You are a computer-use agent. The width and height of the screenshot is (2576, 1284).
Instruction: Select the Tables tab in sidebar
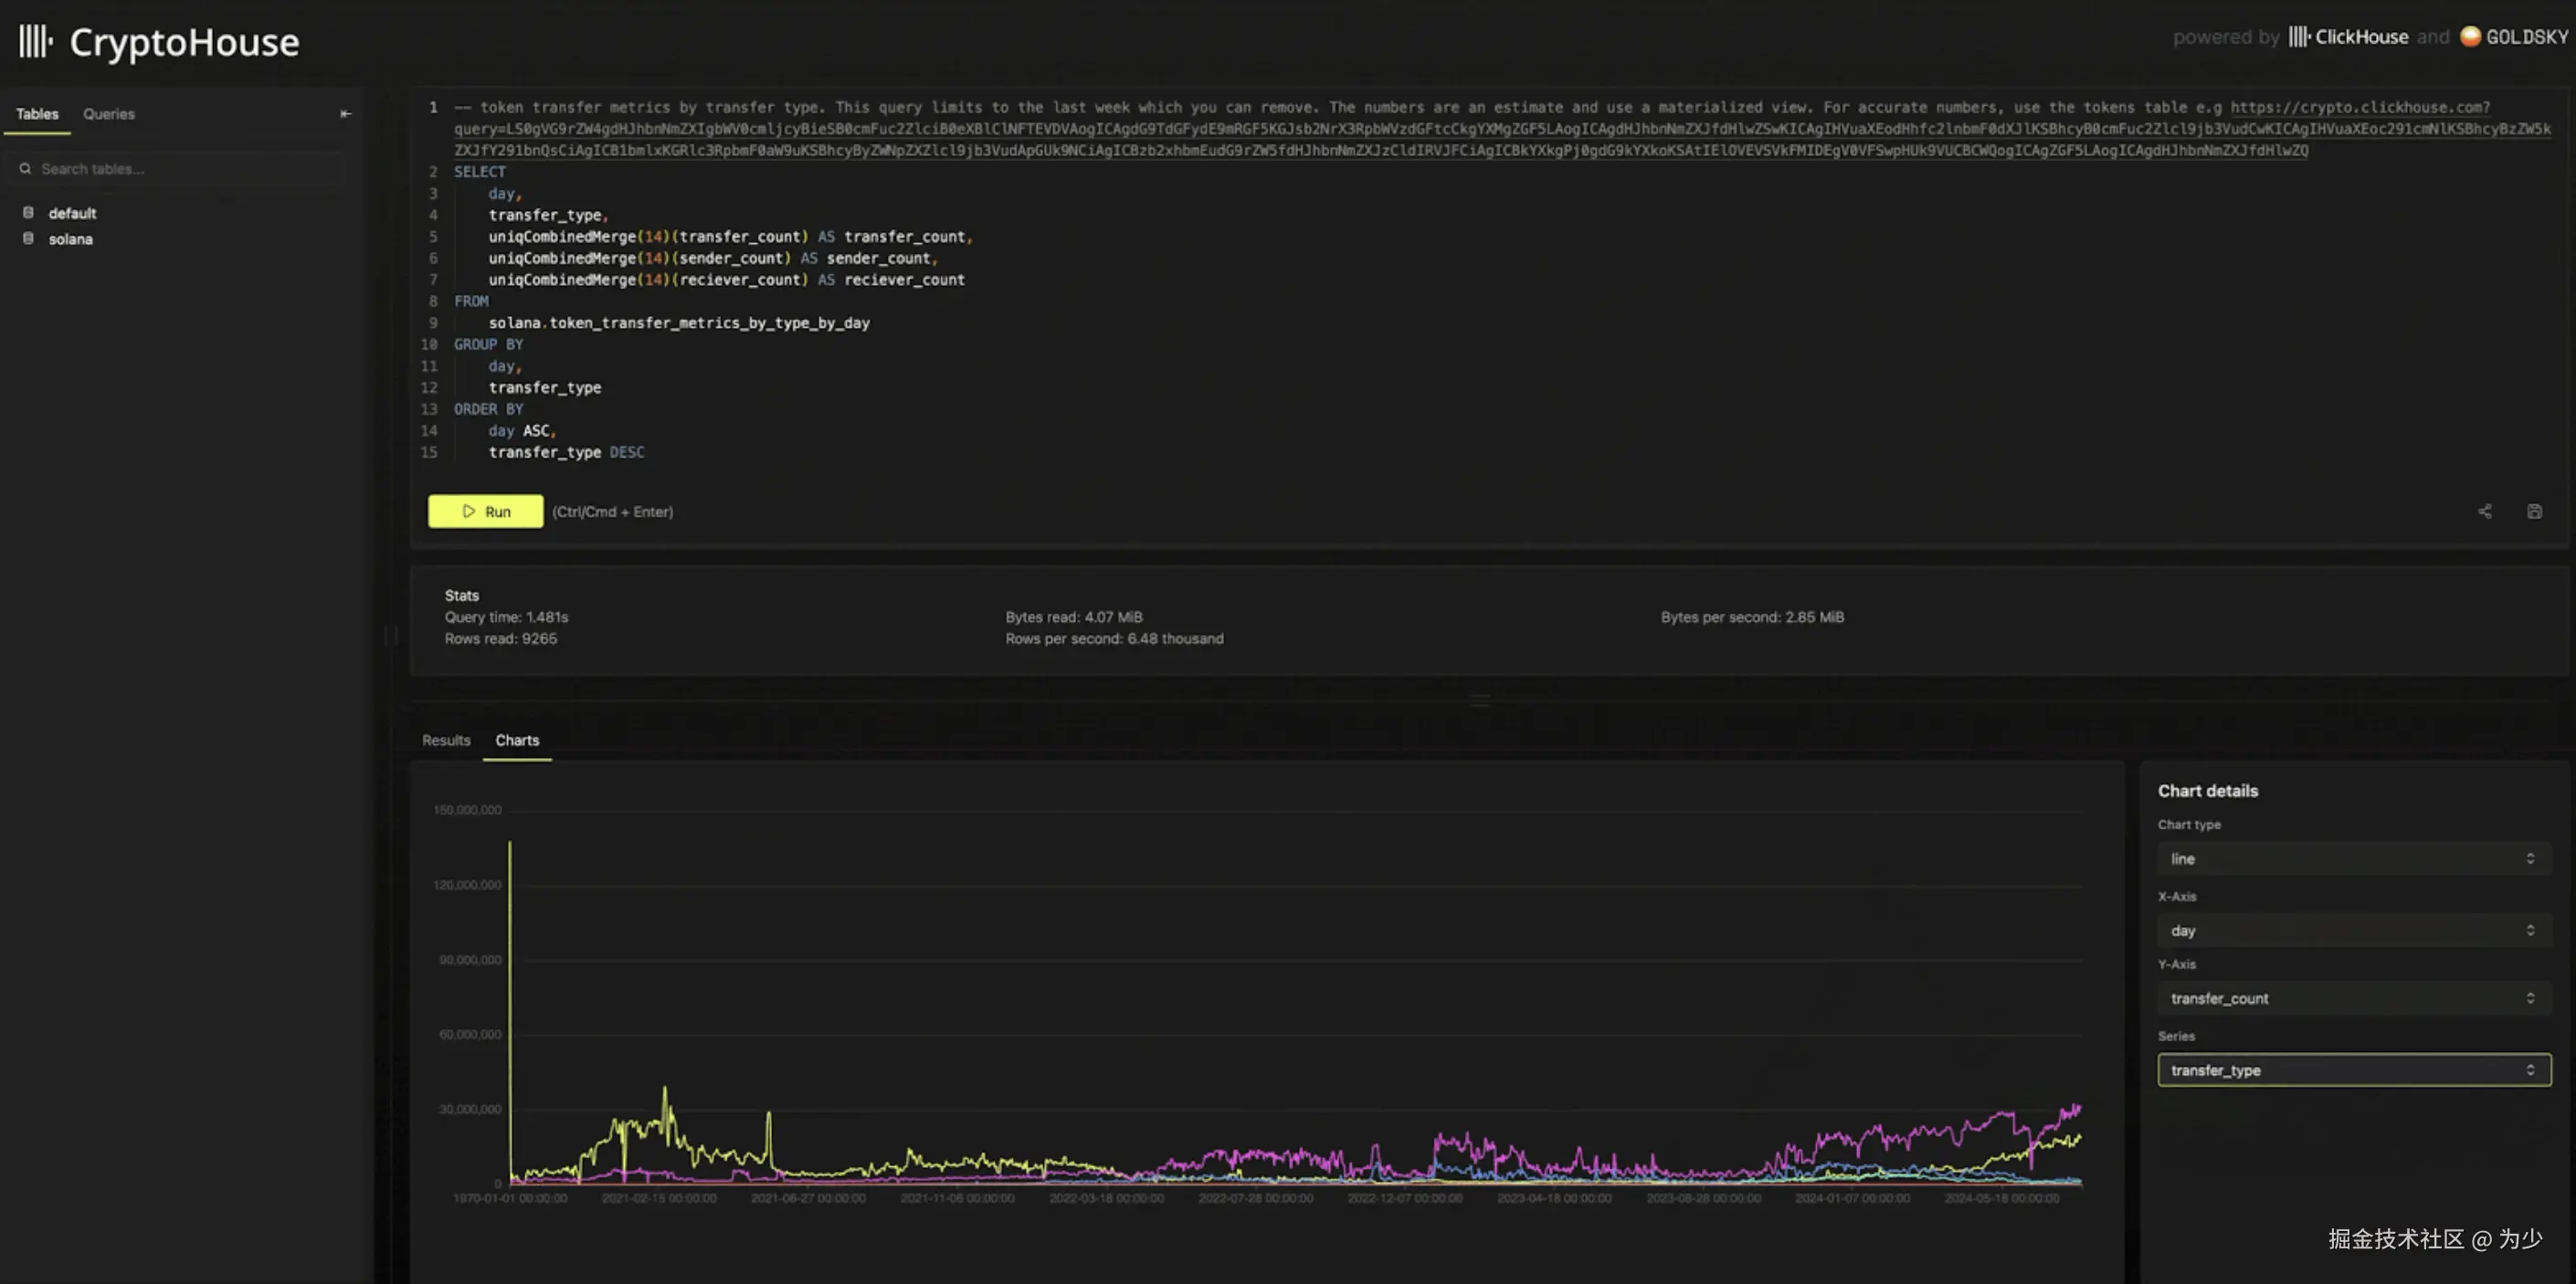37,114
